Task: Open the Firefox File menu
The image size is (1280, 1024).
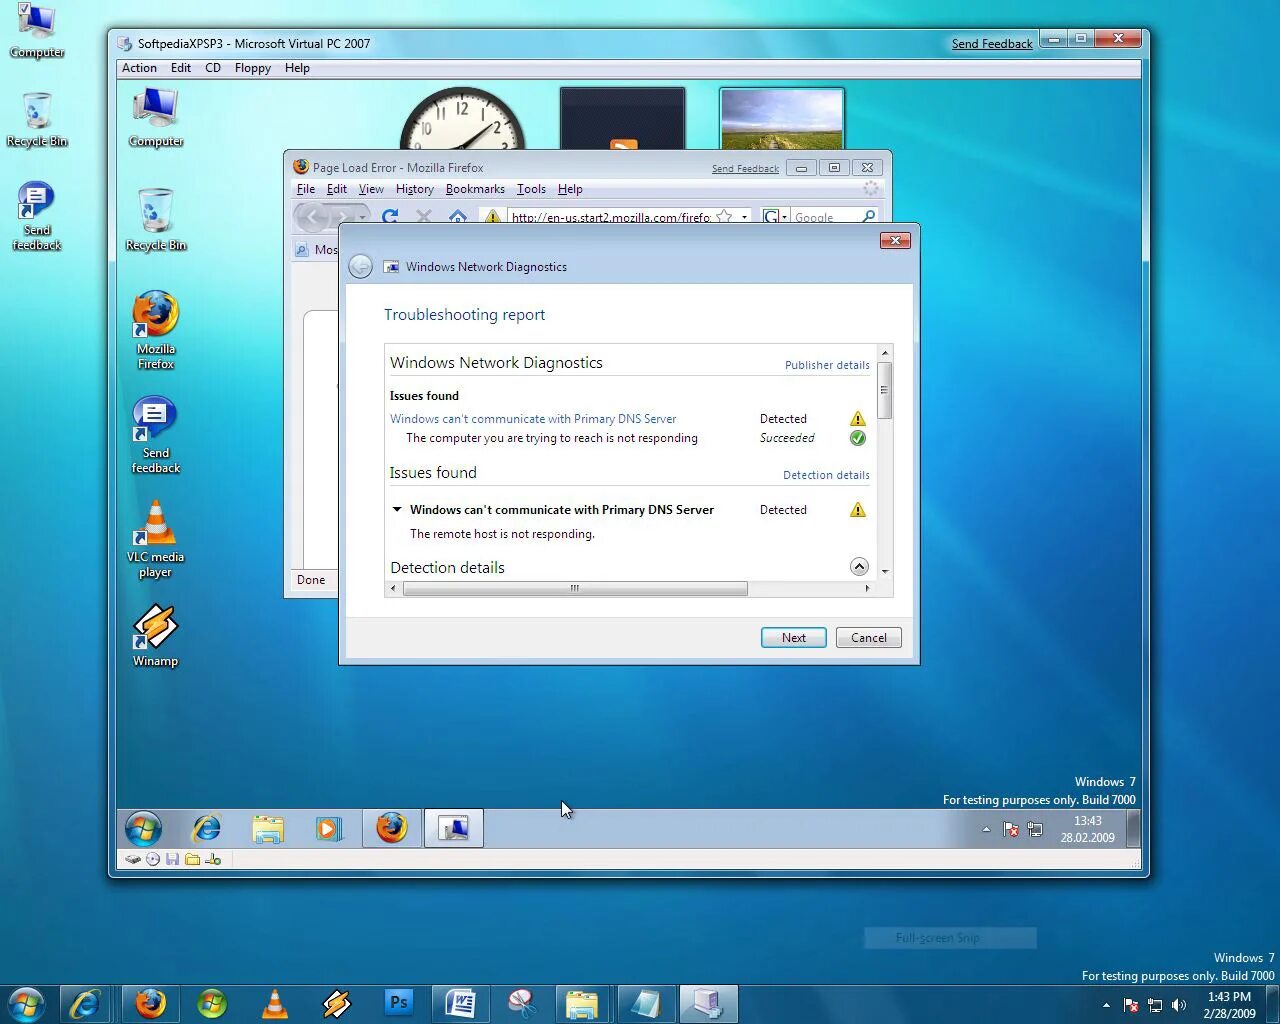Action: pyautogui.click(x=306, y=189)
